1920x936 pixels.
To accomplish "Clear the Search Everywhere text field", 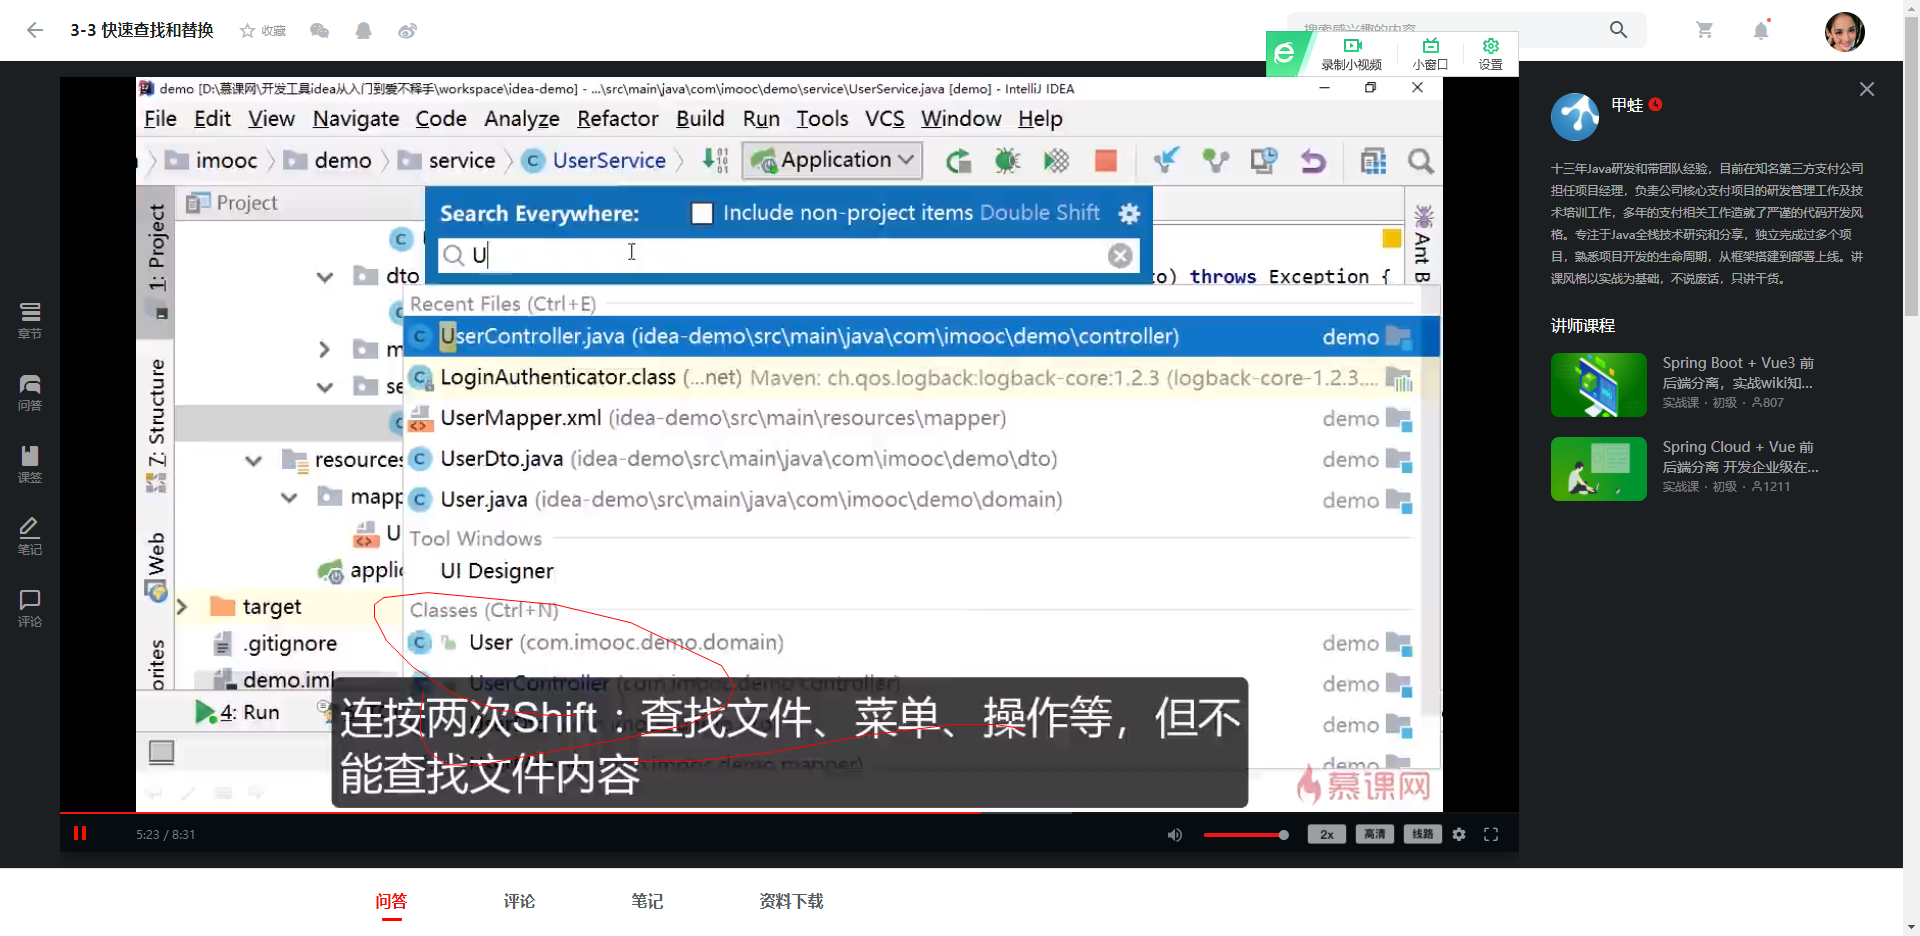I will click(x=1120, y=256).
